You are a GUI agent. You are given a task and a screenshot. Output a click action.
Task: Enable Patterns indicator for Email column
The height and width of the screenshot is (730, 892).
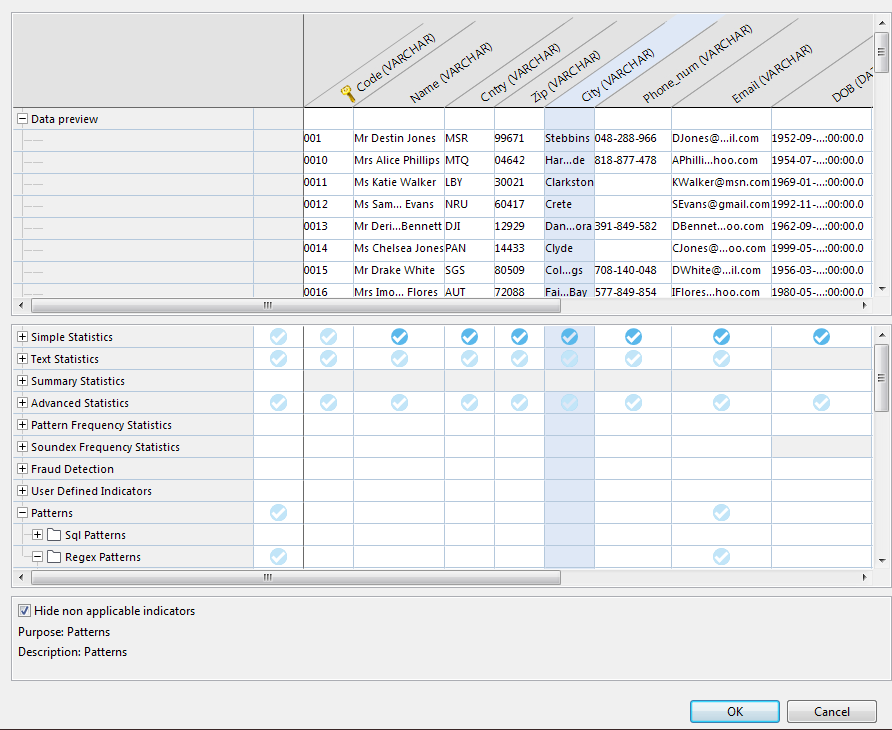[721, 512]
